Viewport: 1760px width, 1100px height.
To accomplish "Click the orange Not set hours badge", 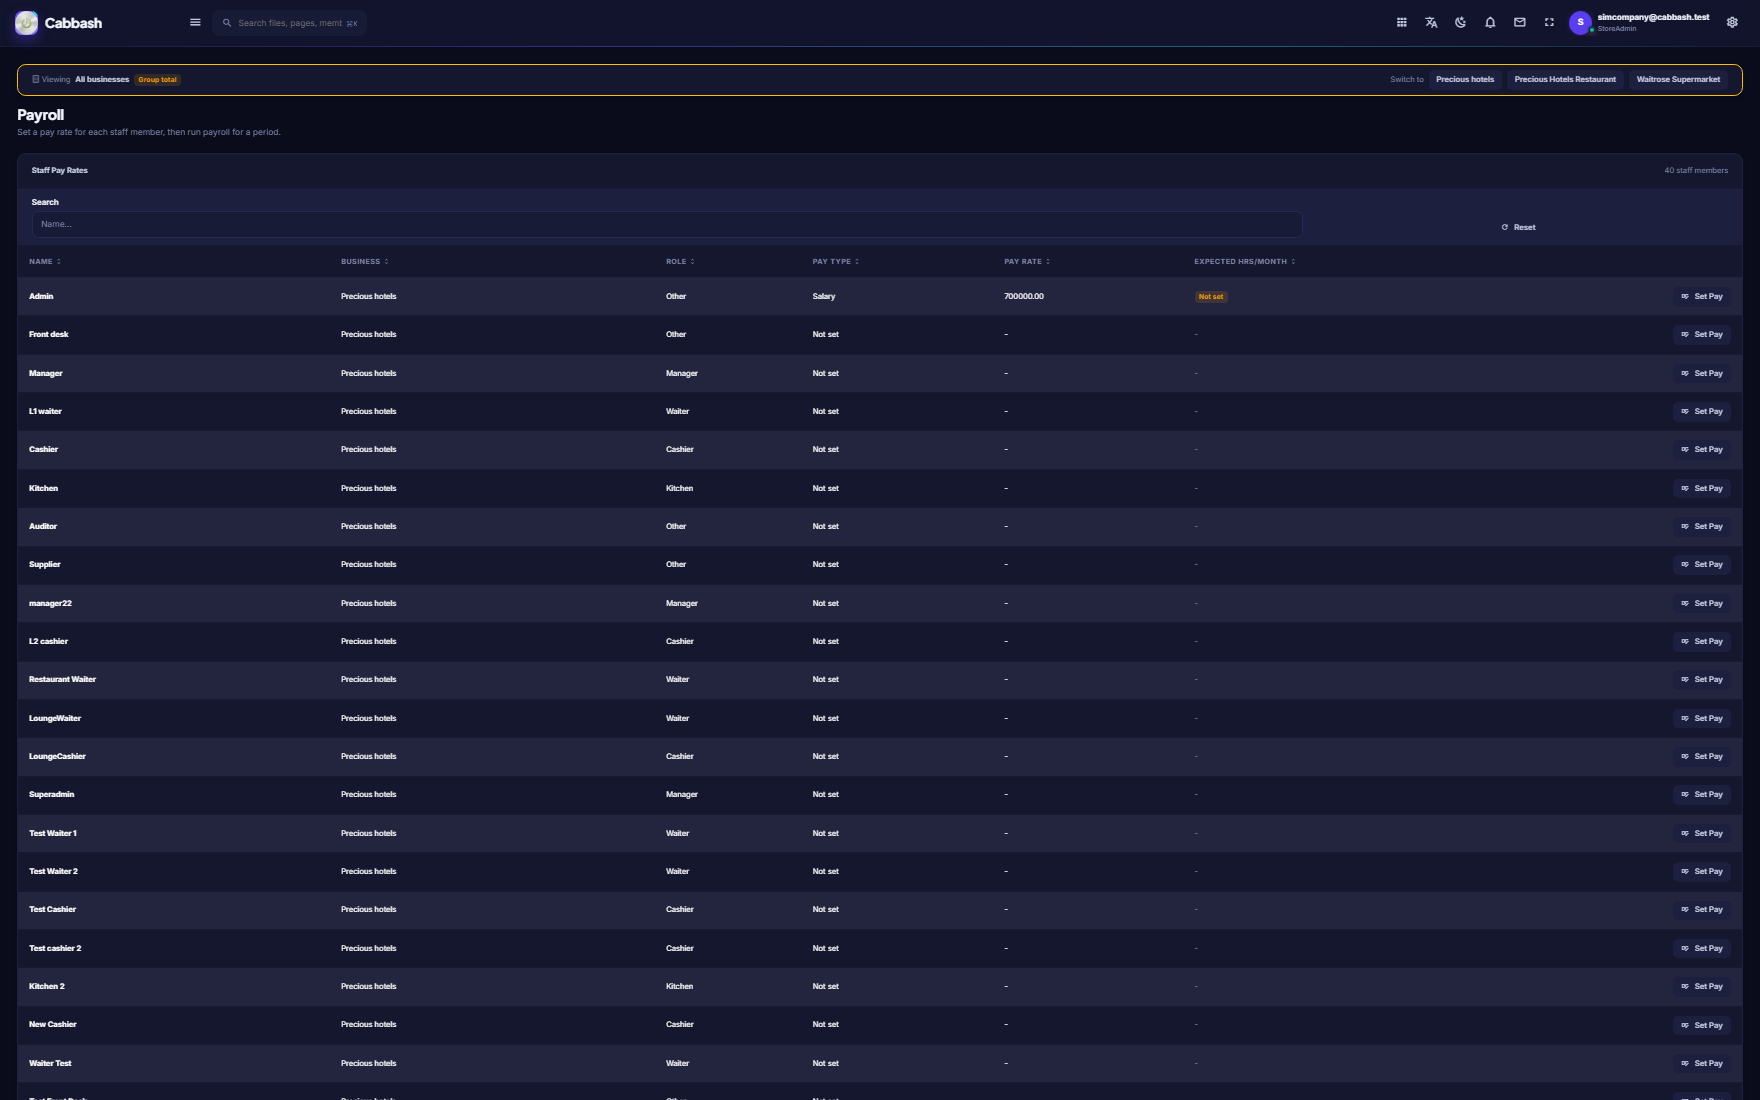I will [x=1211, y=297].
